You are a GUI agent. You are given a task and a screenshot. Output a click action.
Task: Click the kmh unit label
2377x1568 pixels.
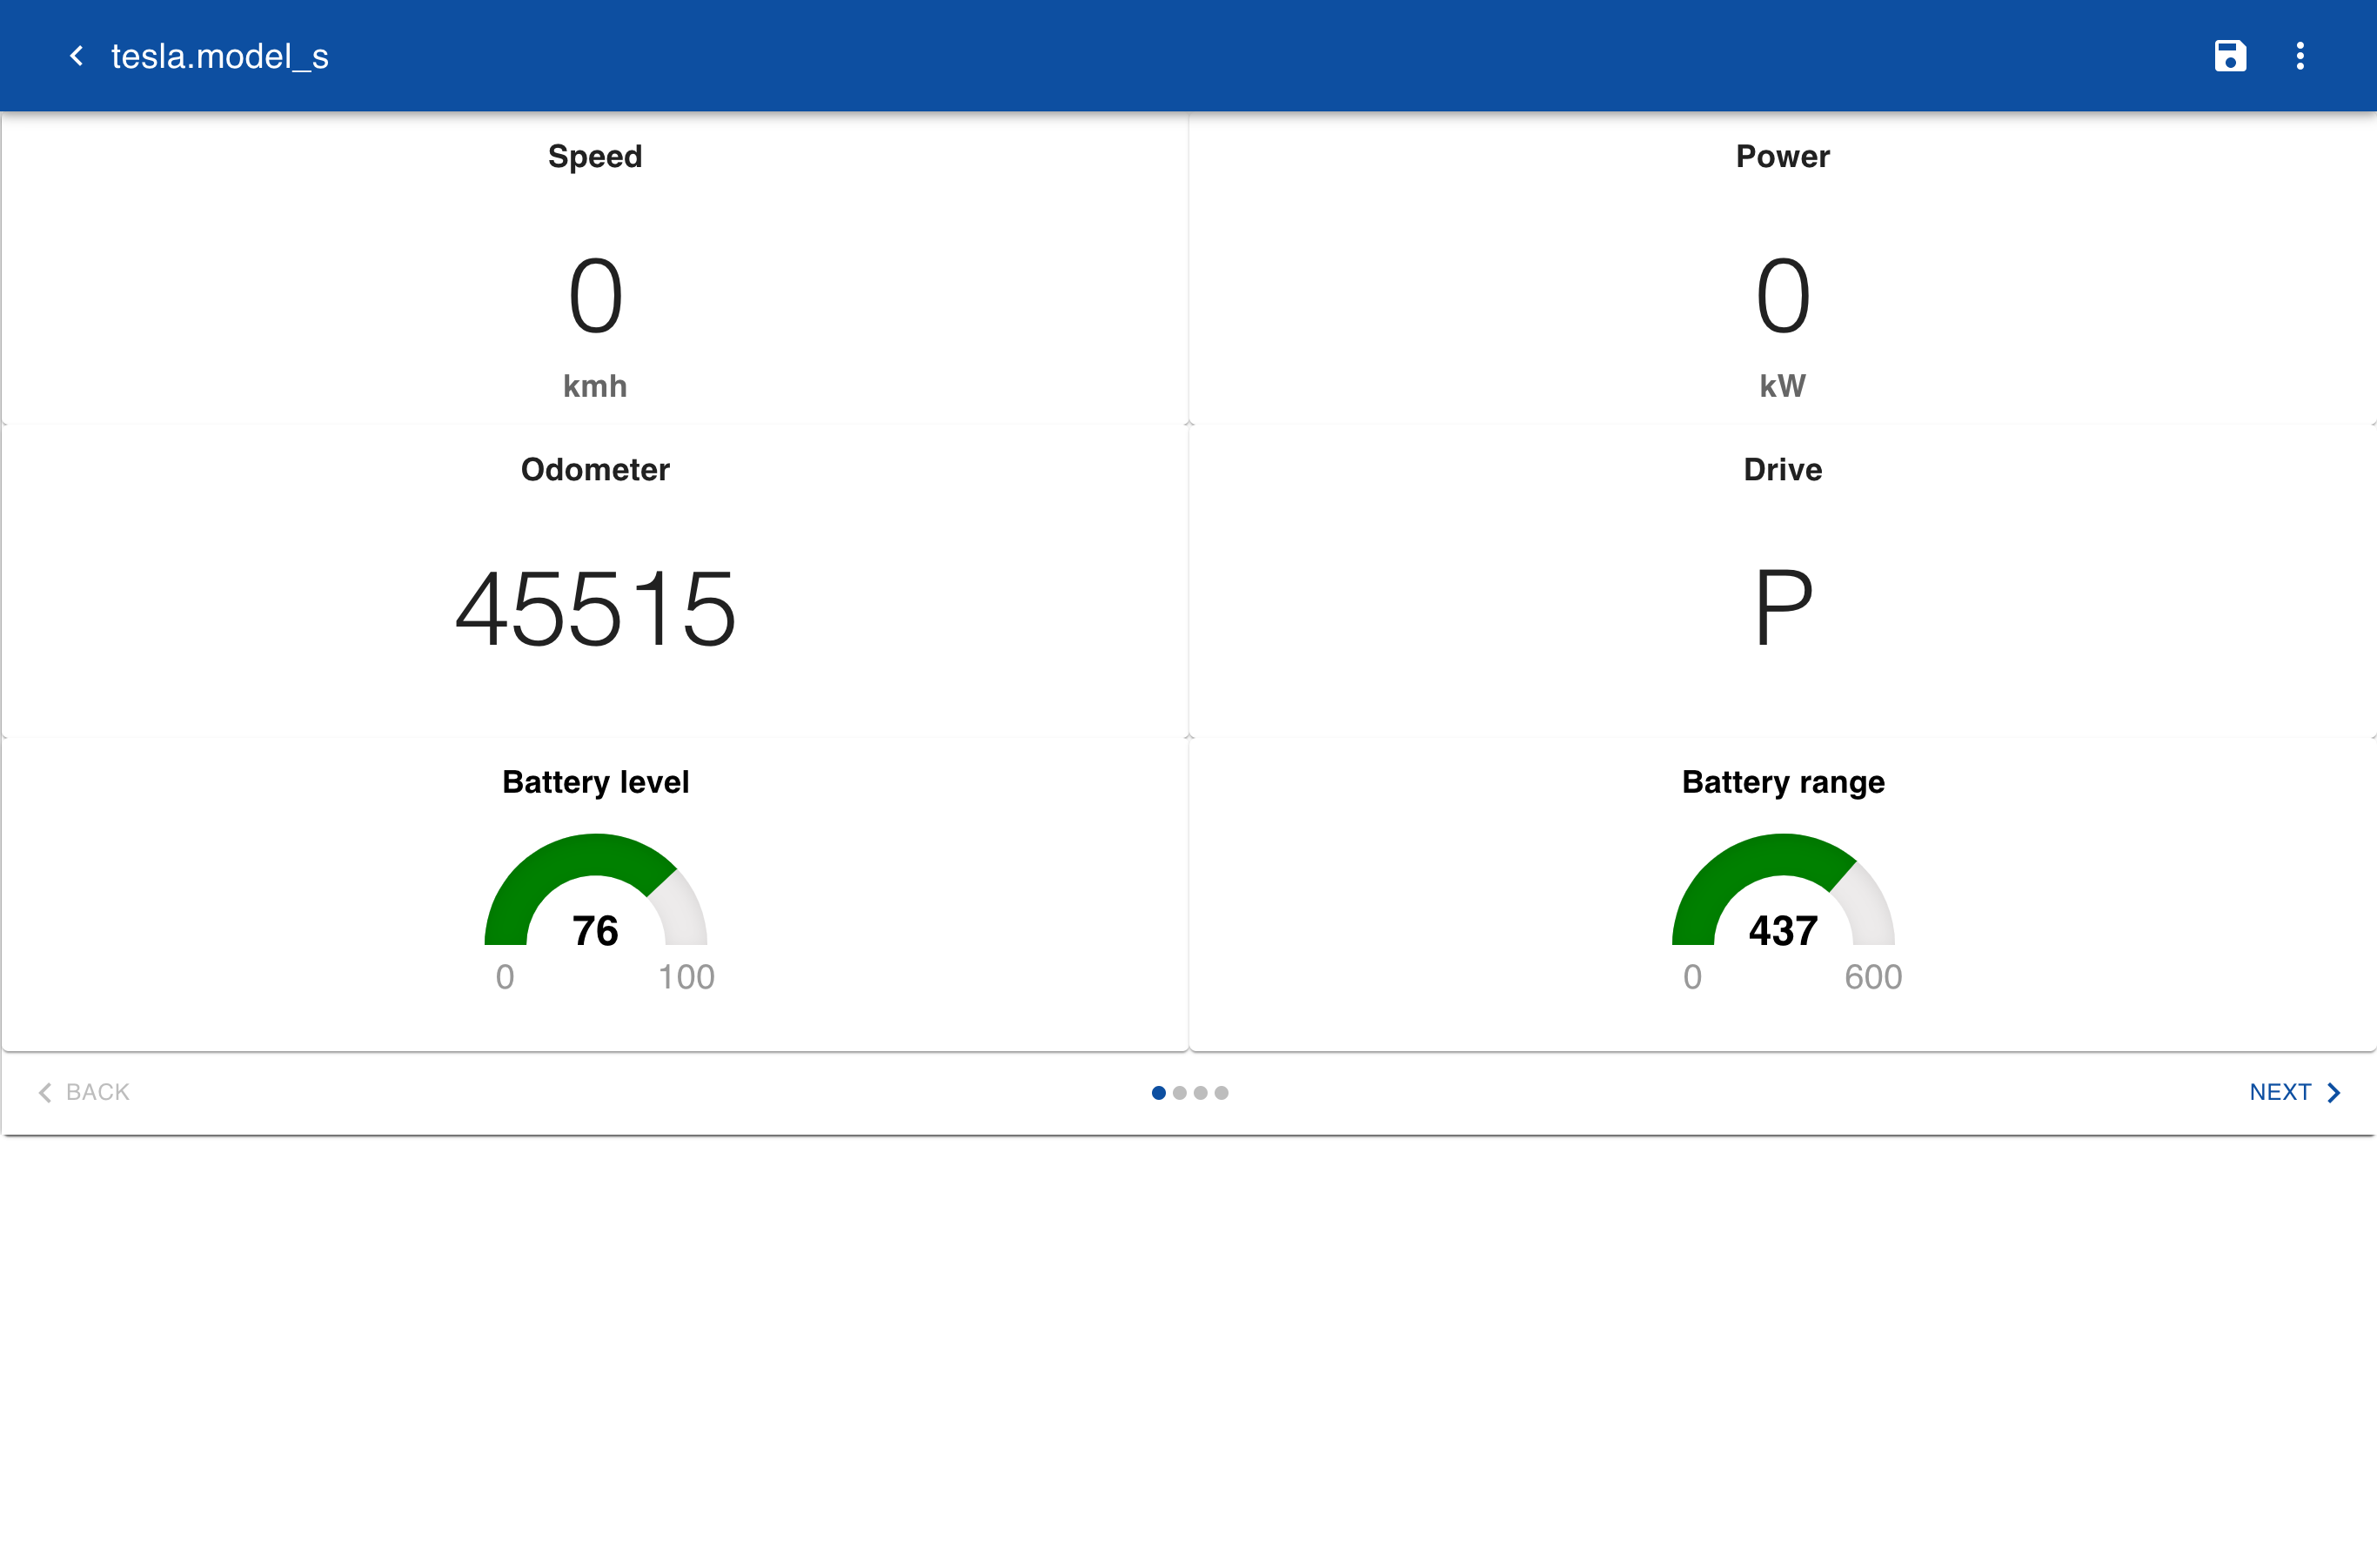(595, 386)
